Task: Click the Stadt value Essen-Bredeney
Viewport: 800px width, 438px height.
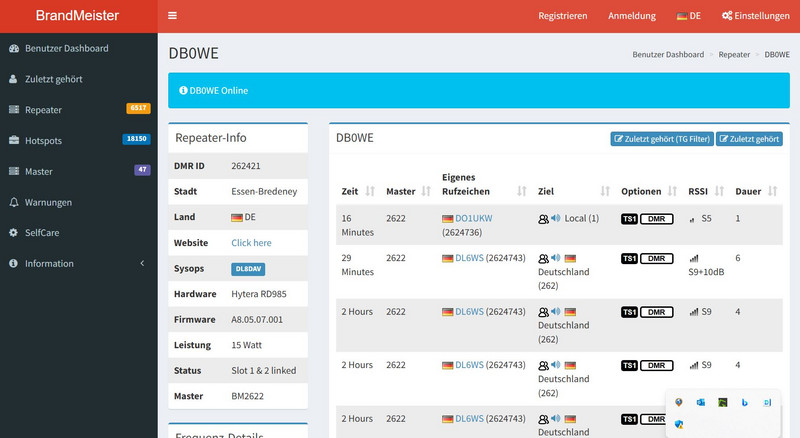Action: (264, 191)
